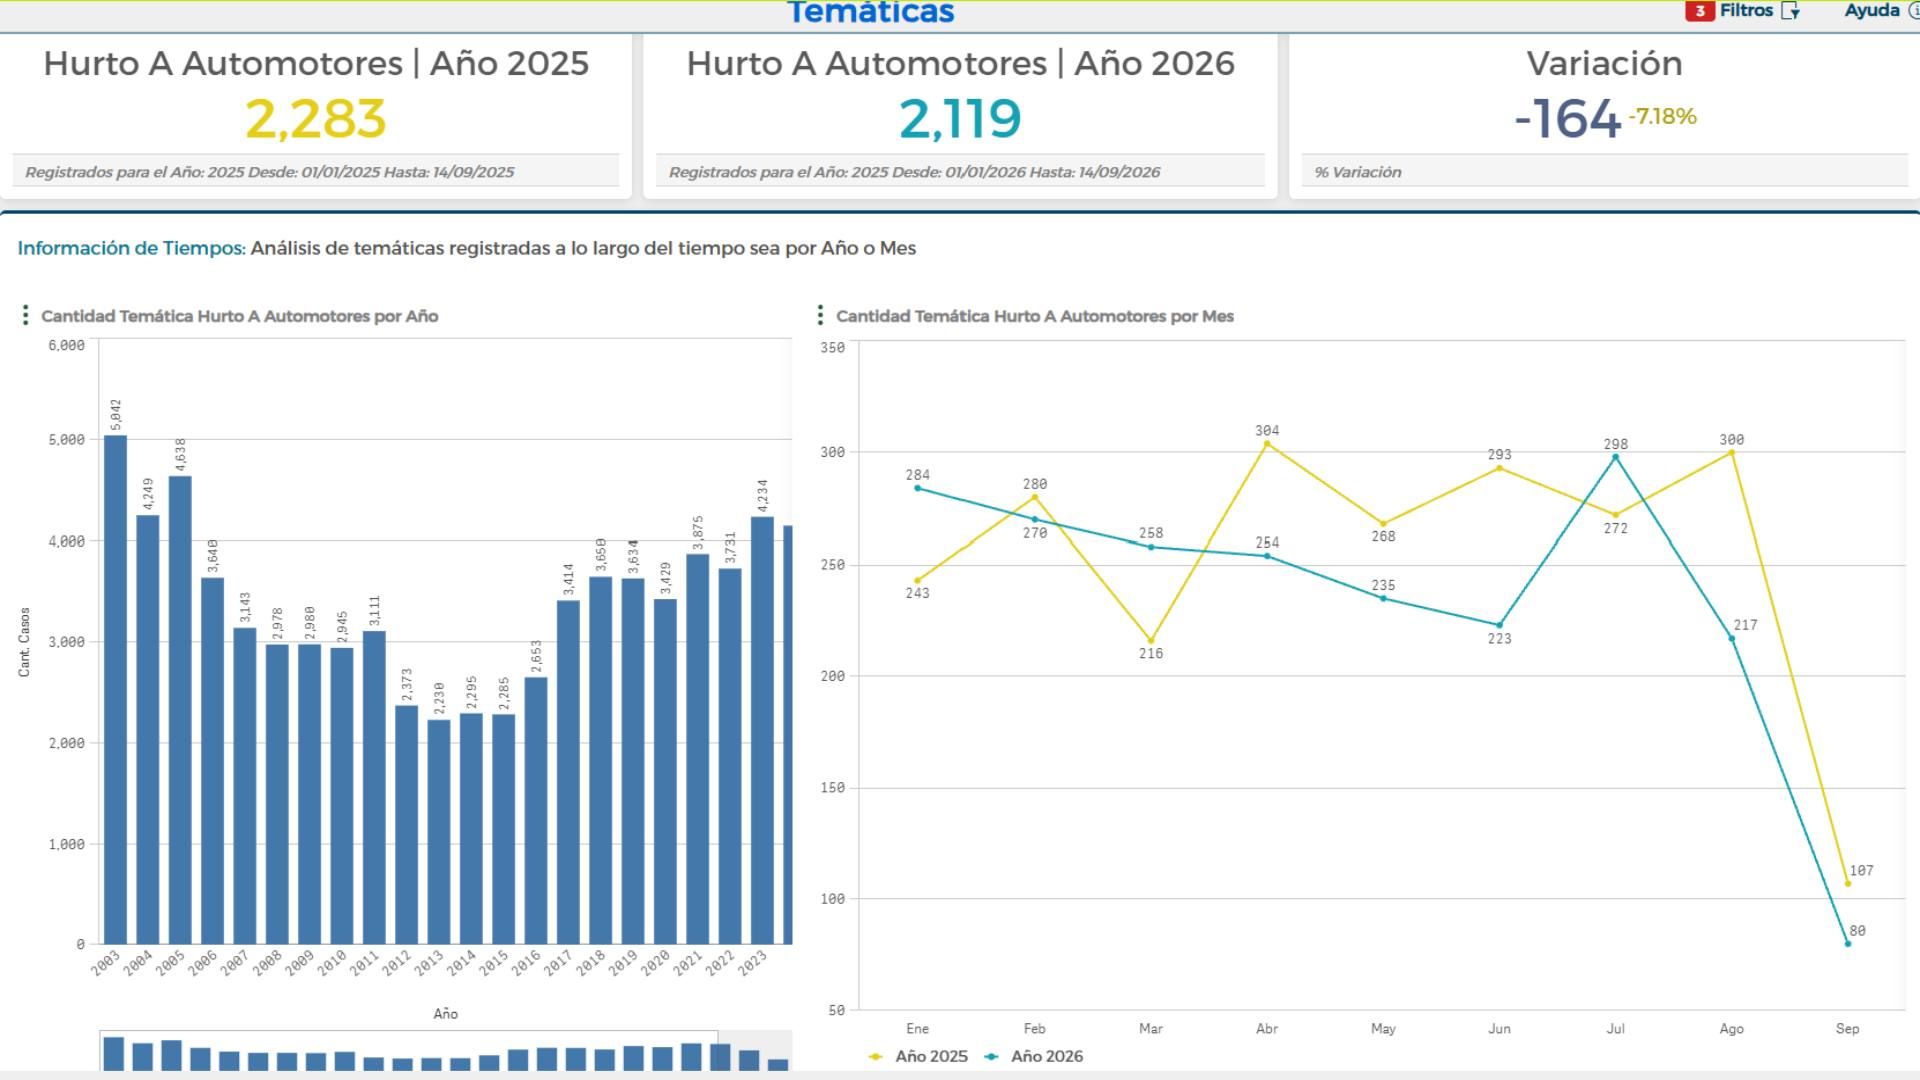The height and width of the screenshot is (1080, 1920).
Task: Click the 2012 year axis label
Action: [397, 962]
